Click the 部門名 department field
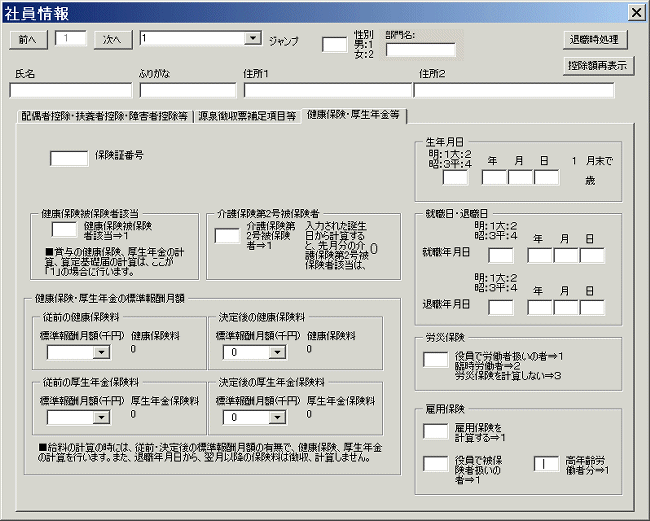This screenshot has height=521, width=650. [420, 50]
